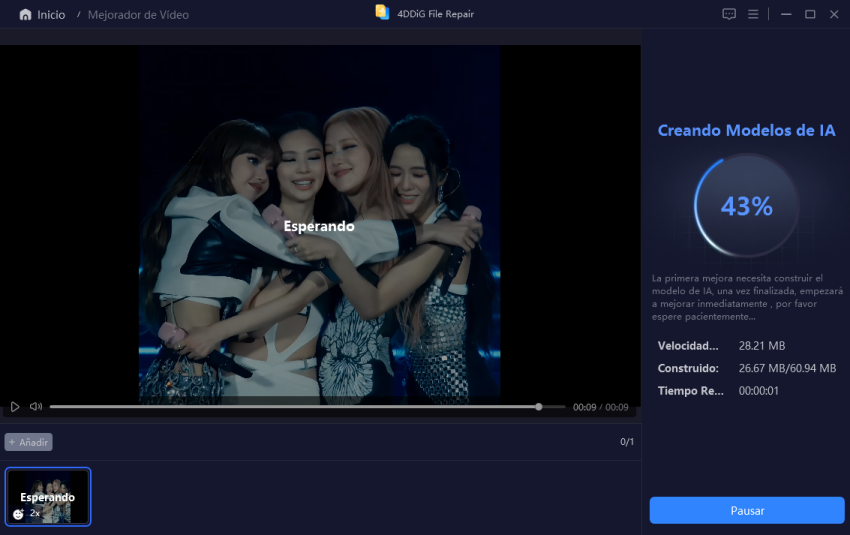This screenshot has height=535, width=850.
Task: Click the video progress slider handle
Action: 538,407
